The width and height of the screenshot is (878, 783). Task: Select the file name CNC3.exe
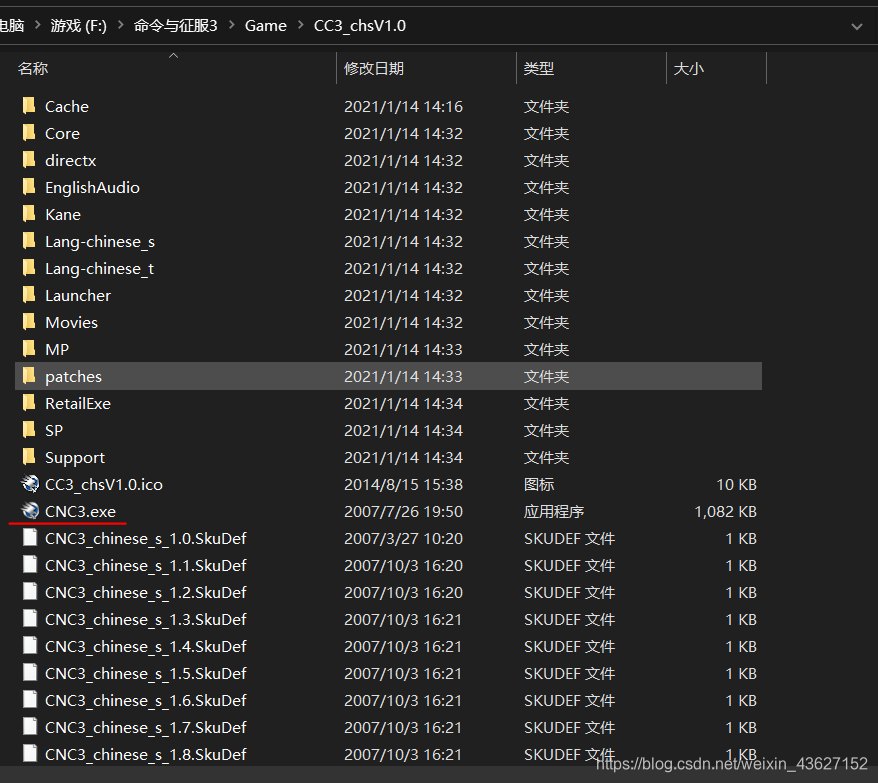coord(80,511)
